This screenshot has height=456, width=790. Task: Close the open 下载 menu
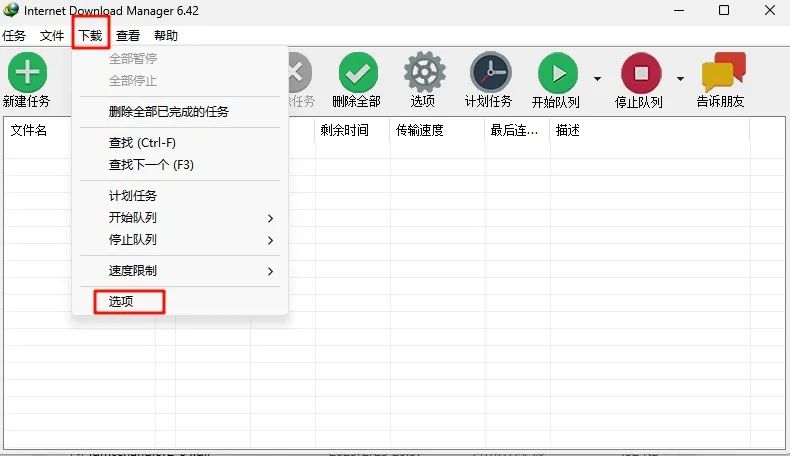[x=91, y=36]
